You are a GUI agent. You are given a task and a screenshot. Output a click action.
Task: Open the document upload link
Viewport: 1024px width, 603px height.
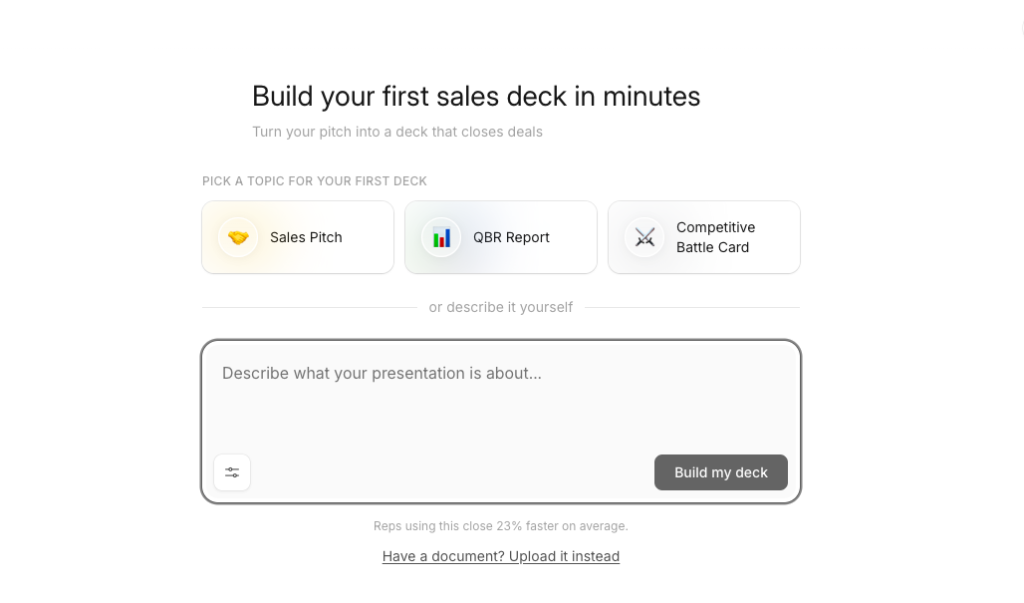tap(500, 556)
